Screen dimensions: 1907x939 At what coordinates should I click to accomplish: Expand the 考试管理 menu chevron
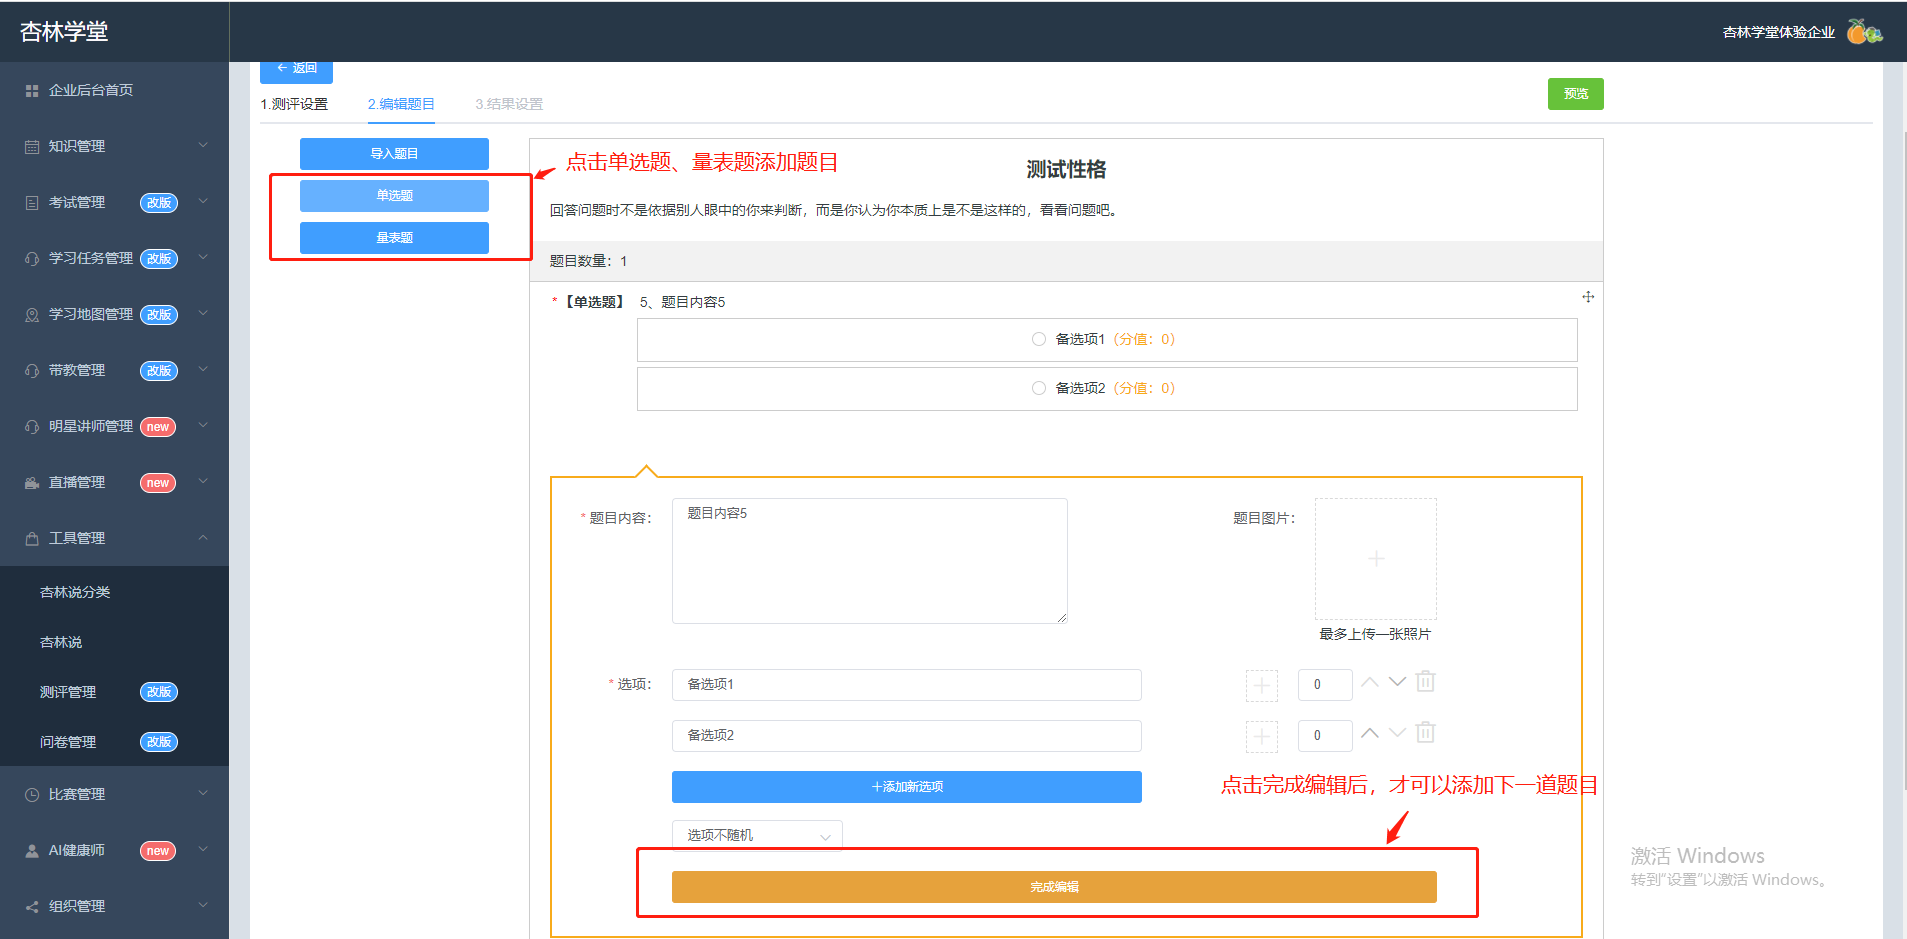tap(203, 202)
